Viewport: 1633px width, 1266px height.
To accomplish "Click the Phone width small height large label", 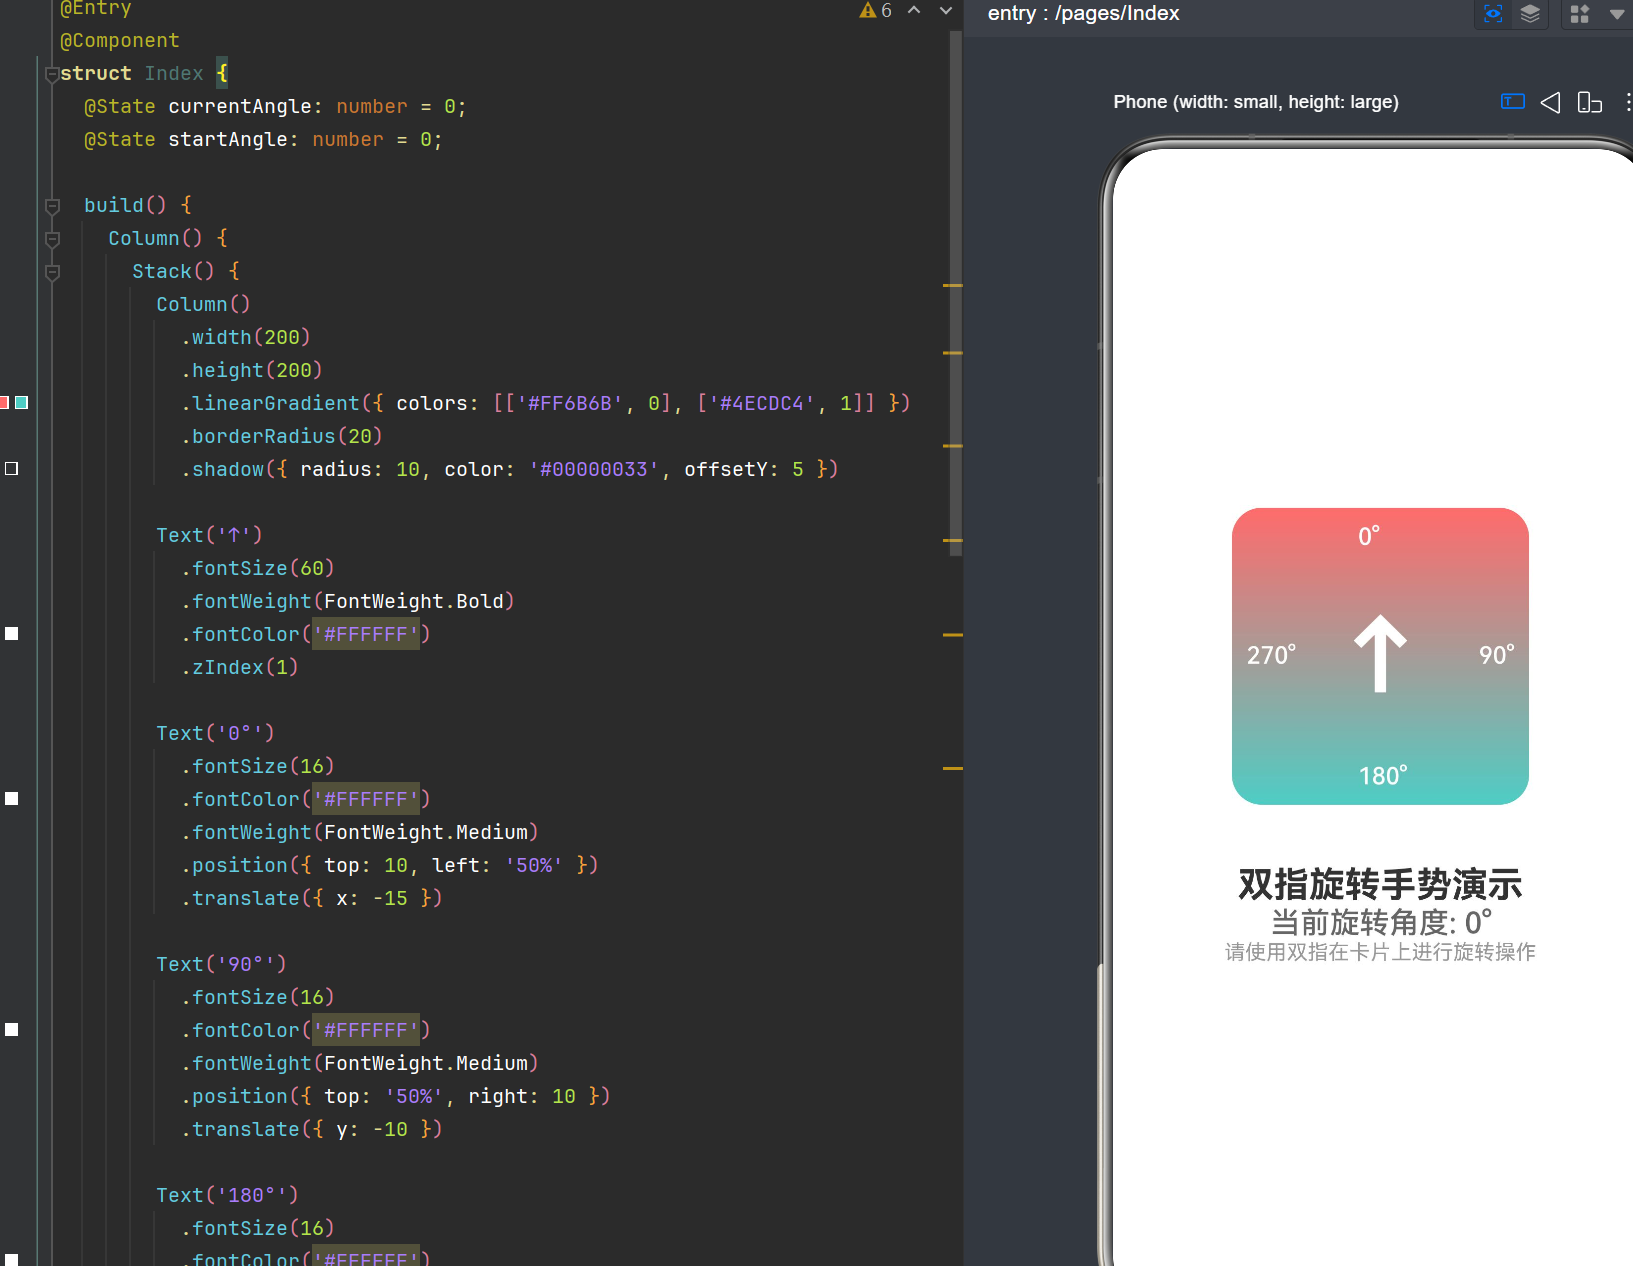I will pos(1256,102).
